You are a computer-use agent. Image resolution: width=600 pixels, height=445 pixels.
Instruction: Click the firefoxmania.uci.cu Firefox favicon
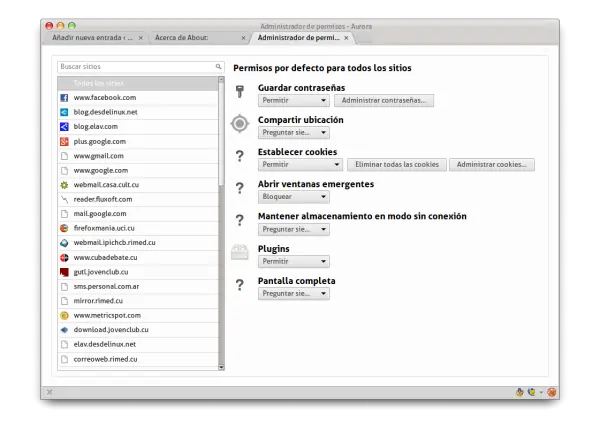tap(64, 228)
